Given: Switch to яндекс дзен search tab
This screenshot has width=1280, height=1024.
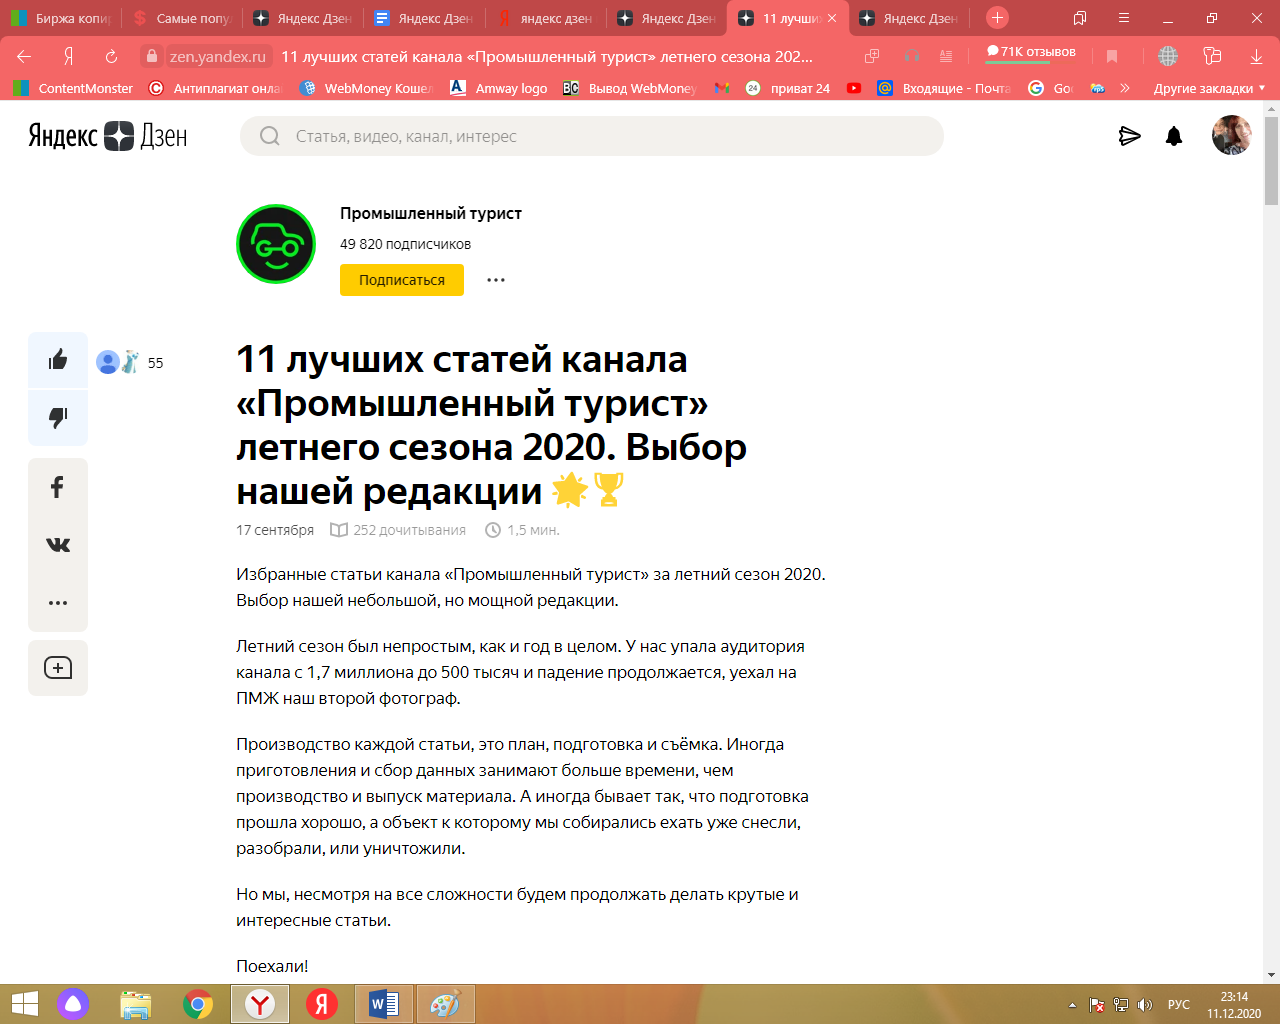Looking at the screenshot, I should (x=546, y=18).
